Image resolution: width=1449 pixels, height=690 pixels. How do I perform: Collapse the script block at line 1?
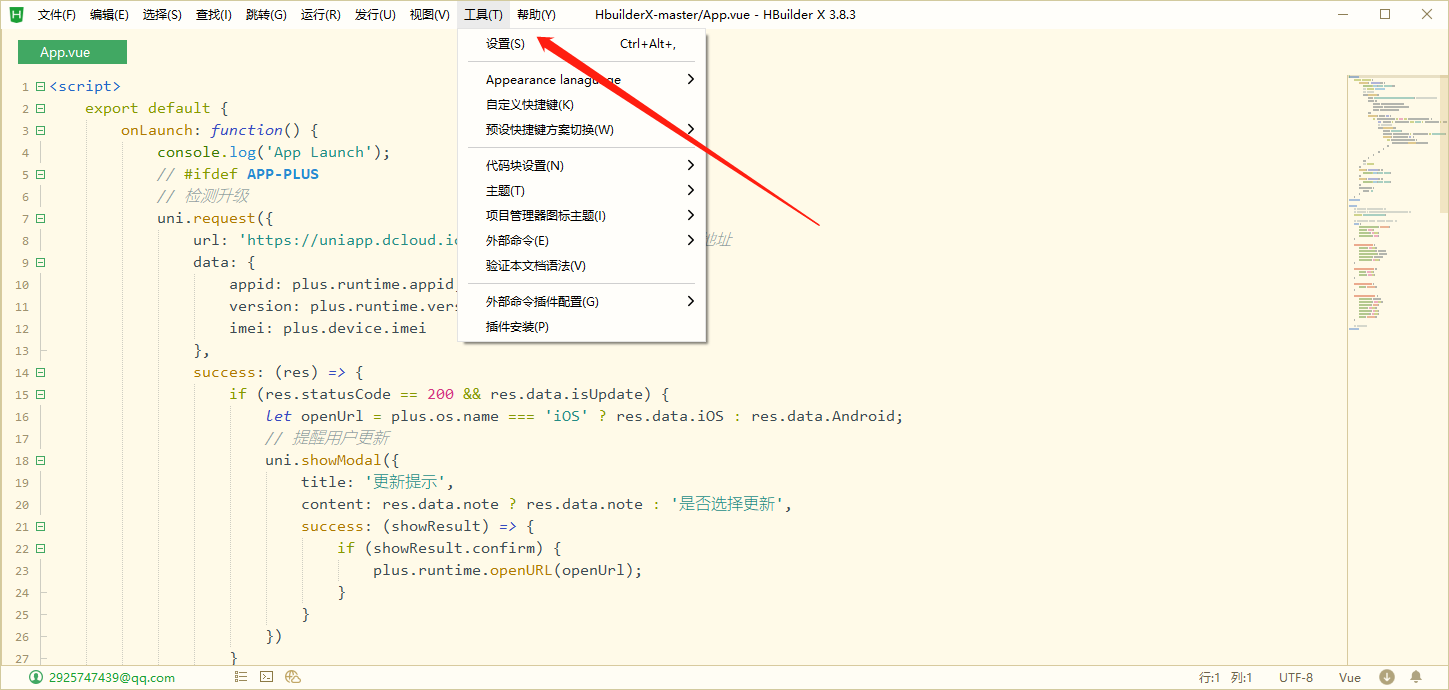[40, 85]
